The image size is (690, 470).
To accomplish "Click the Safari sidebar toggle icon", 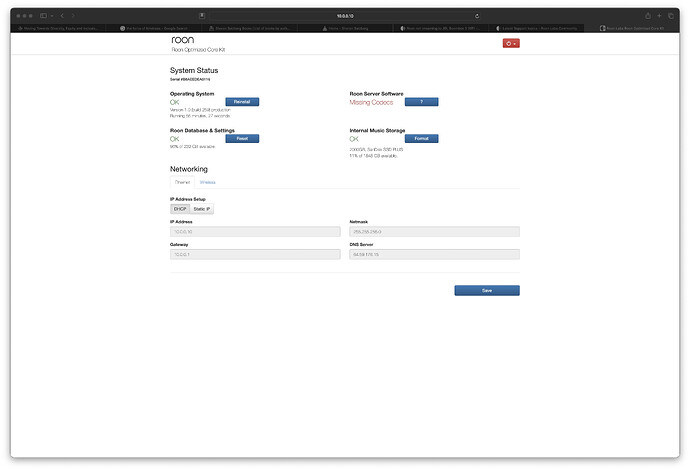I will 43,16.
